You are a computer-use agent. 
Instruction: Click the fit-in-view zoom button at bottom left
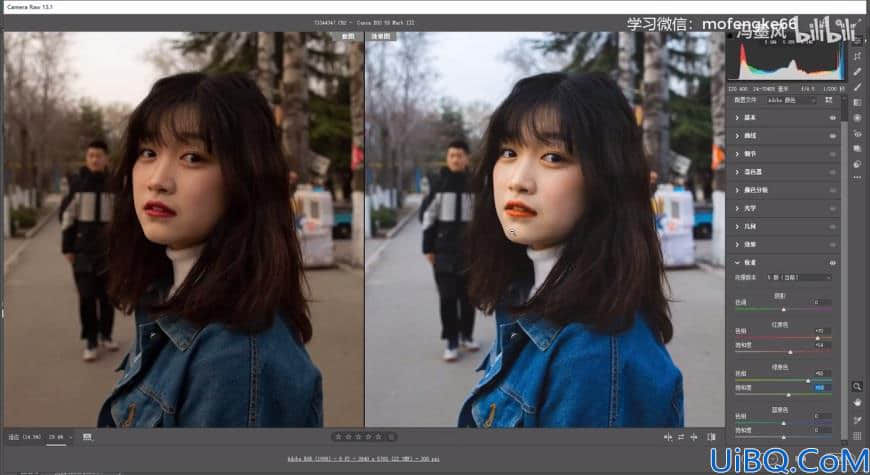pos(24,437)
